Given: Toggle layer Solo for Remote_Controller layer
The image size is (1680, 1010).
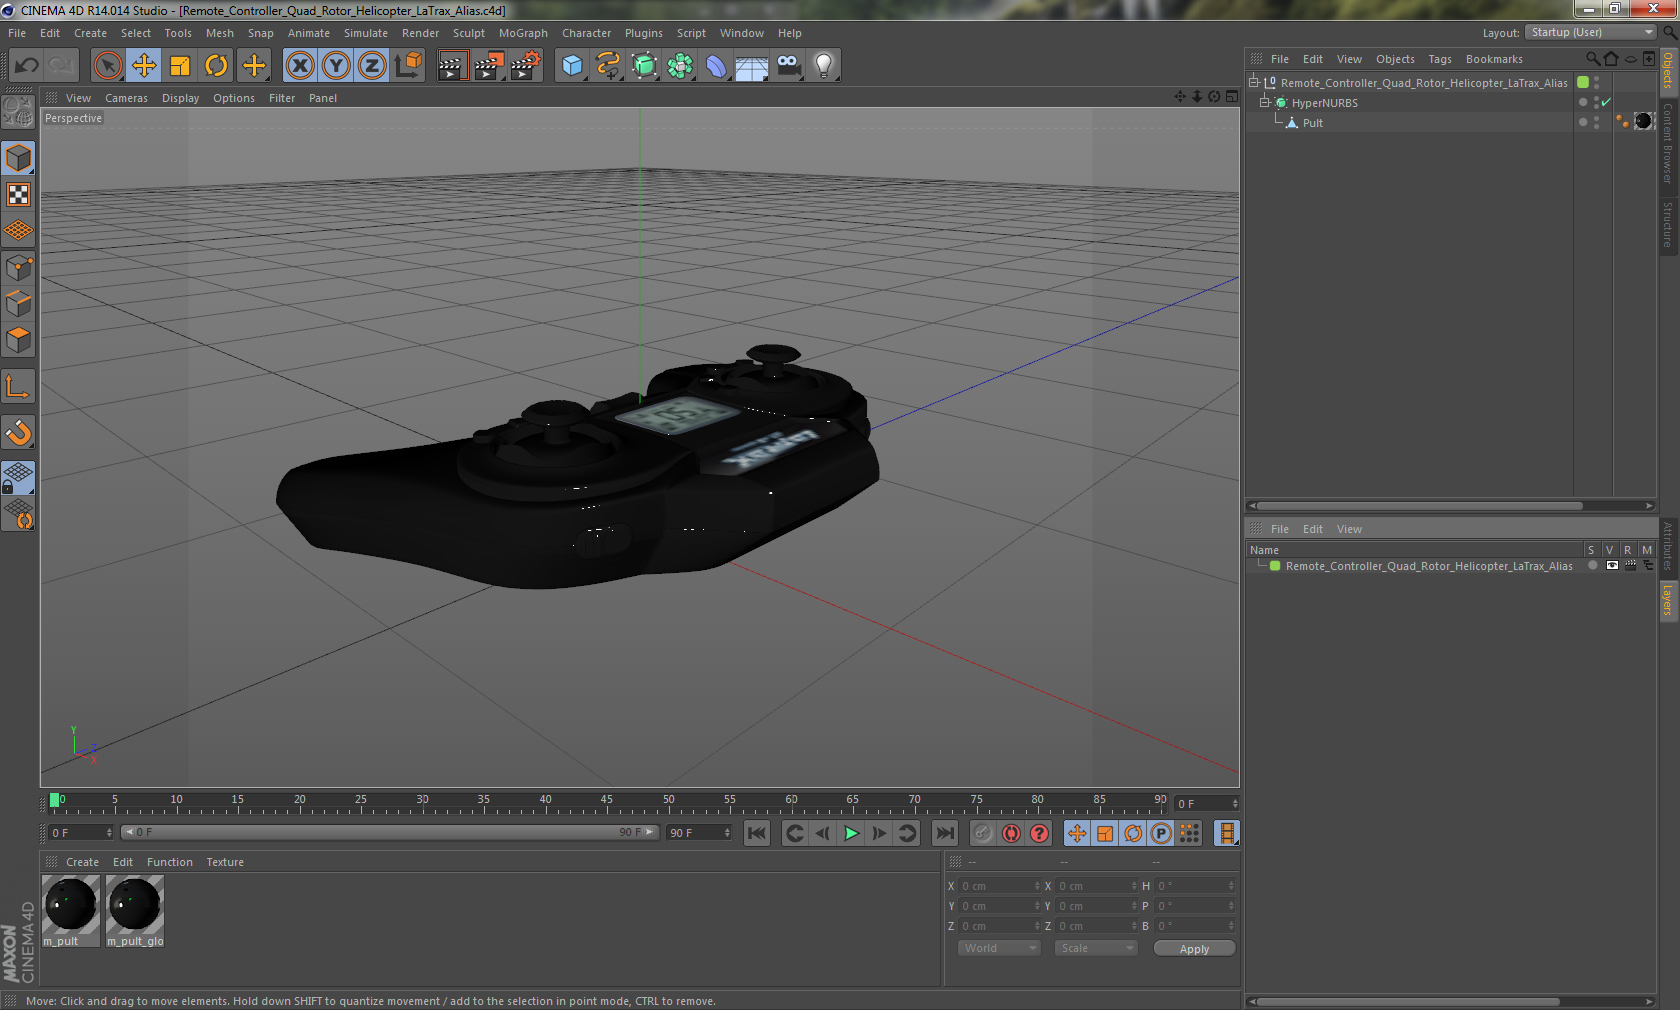Looking at the screenshot, I should pyautogui.click(x=1592, y=566).
